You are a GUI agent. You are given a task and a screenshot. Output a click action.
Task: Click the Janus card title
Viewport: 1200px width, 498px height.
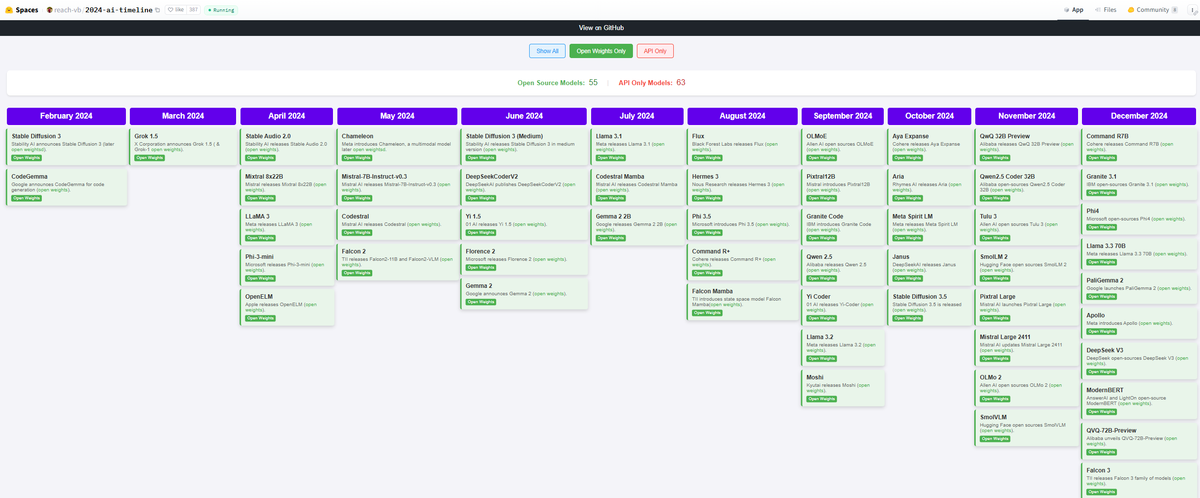pos(902,256)
